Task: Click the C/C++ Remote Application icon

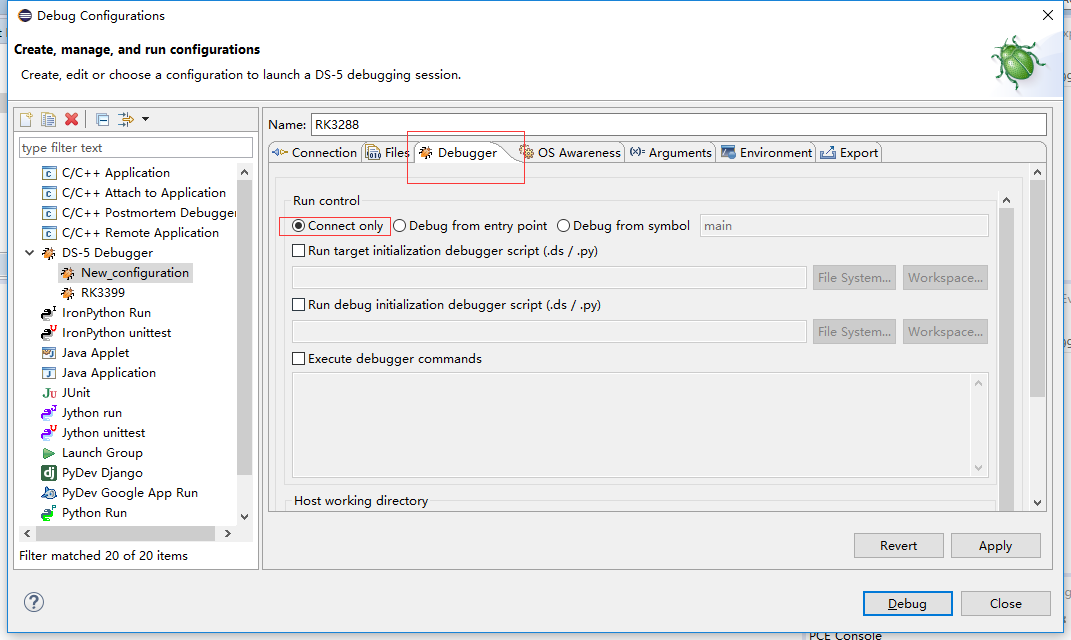Action: (48, 233)
